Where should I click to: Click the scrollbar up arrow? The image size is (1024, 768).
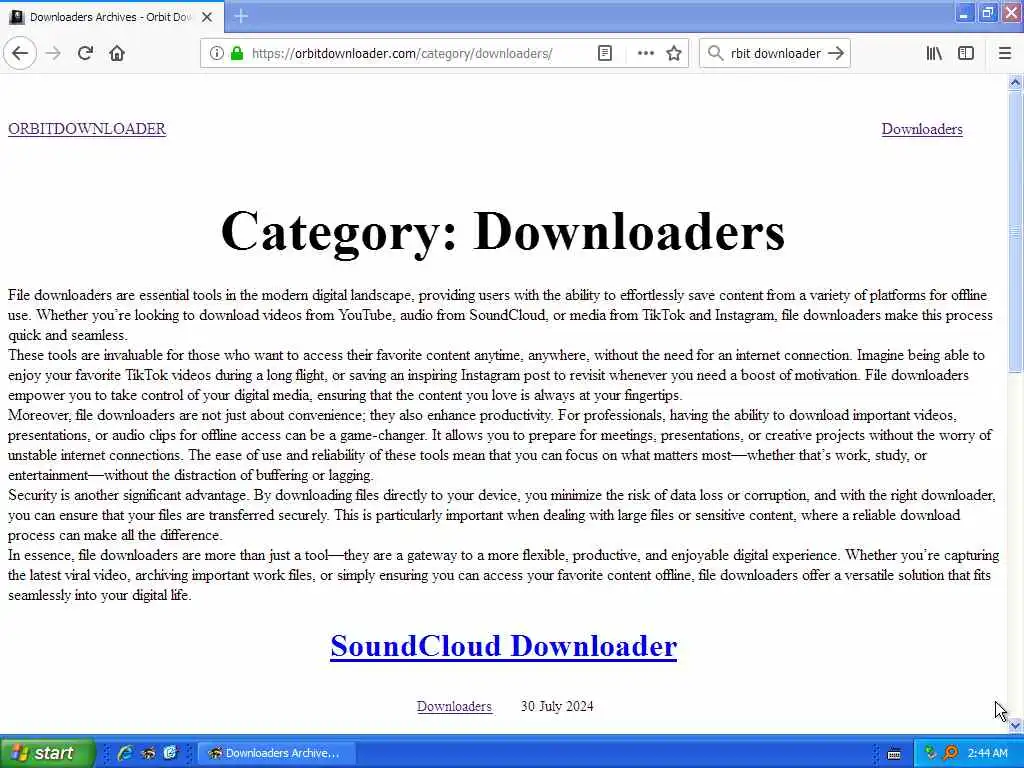coord(1015,82)
